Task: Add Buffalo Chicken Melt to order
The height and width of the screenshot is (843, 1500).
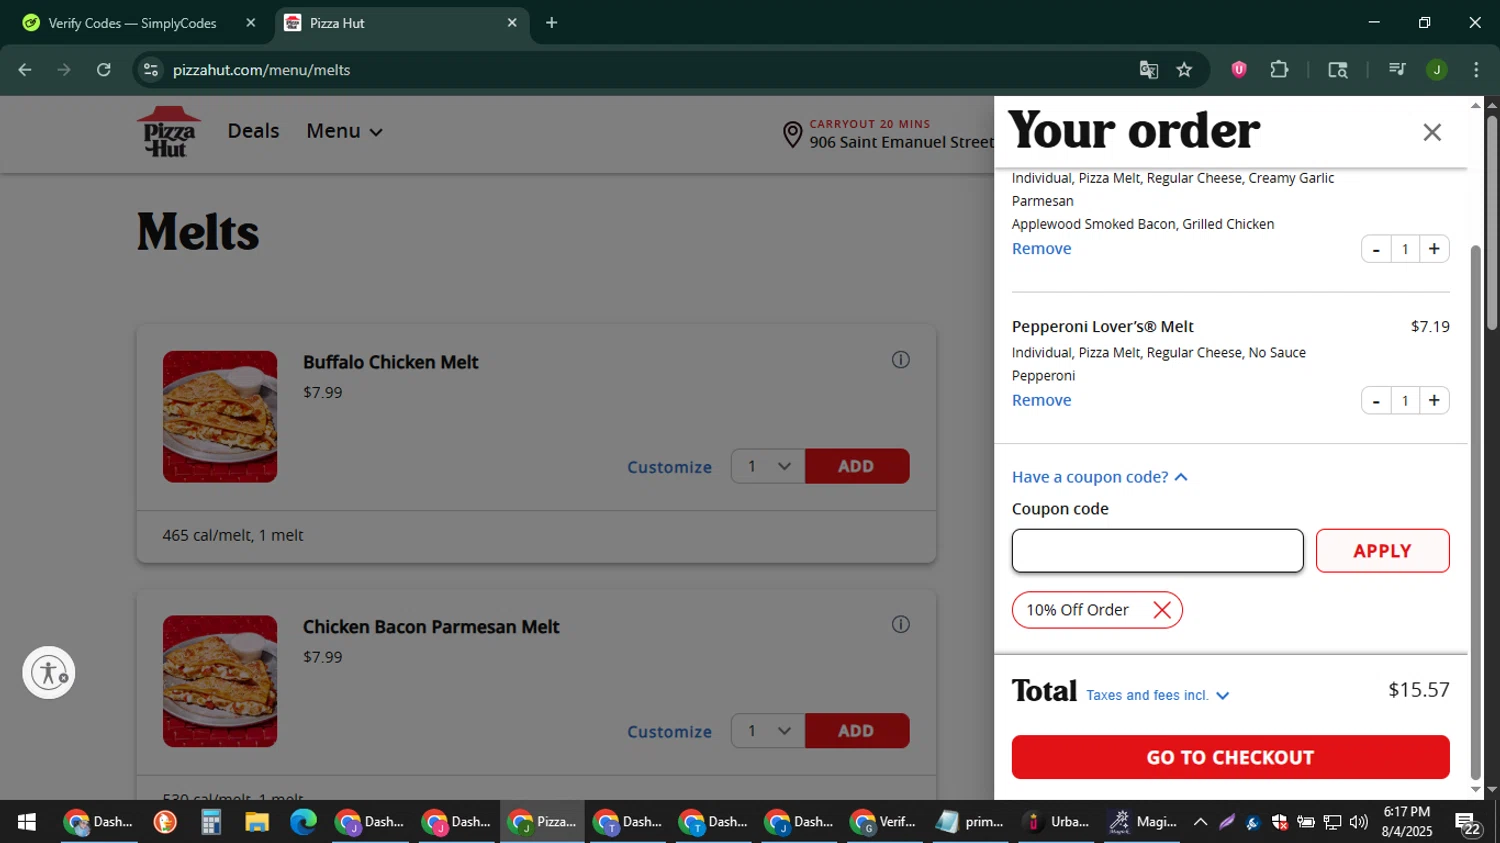Action: (x=857, y=466)
